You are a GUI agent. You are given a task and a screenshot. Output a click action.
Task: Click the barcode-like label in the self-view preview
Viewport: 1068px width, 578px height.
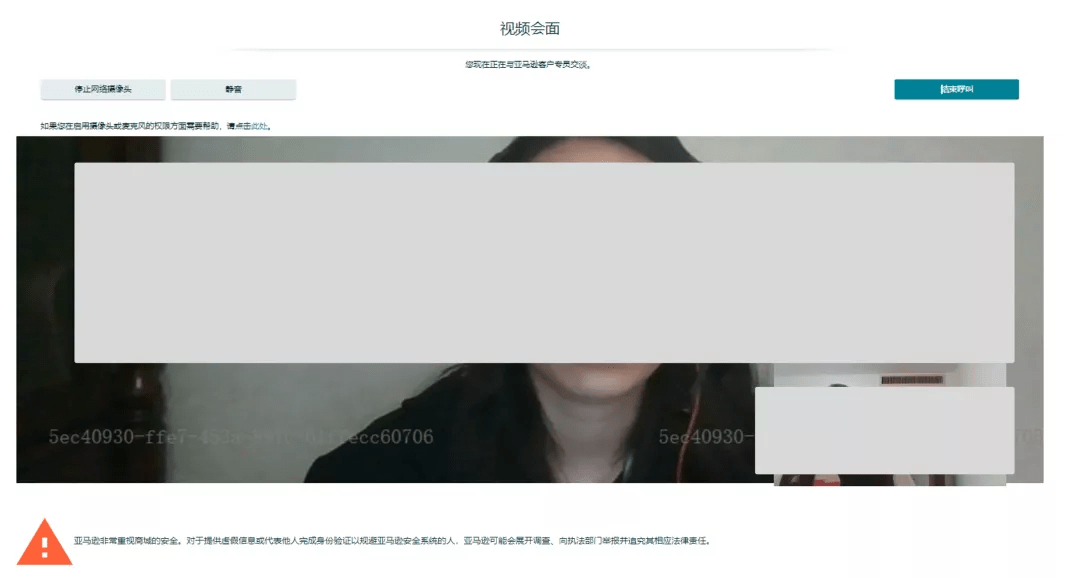pyautogui.click(x=912, y=380)
